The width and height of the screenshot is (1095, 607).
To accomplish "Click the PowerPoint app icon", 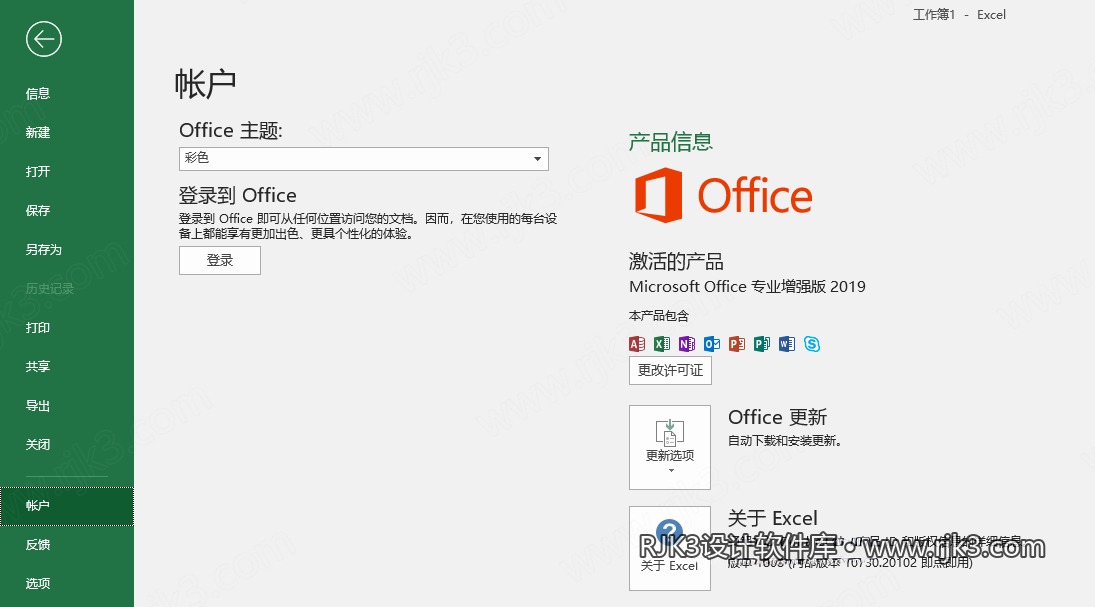I will 737,344.
